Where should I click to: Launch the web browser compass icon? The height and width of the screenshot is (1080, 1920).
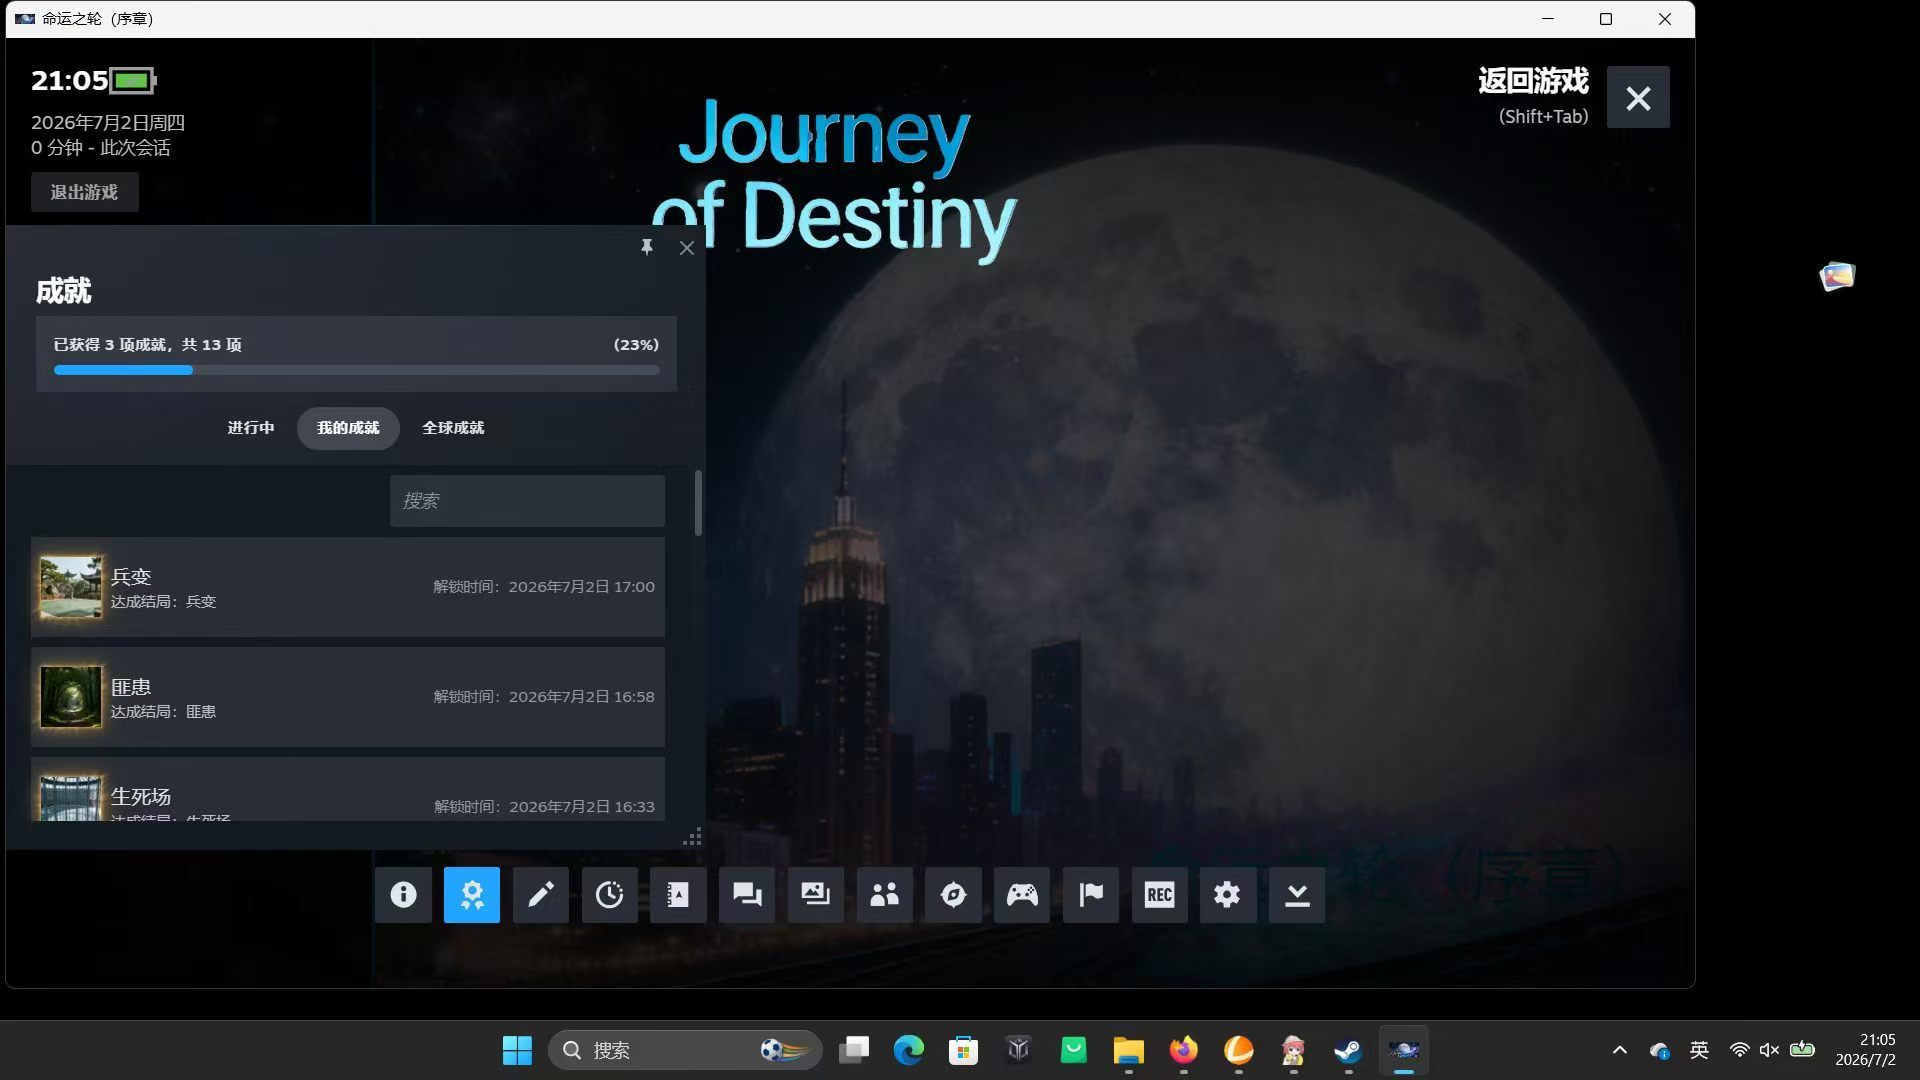point(953,894)
